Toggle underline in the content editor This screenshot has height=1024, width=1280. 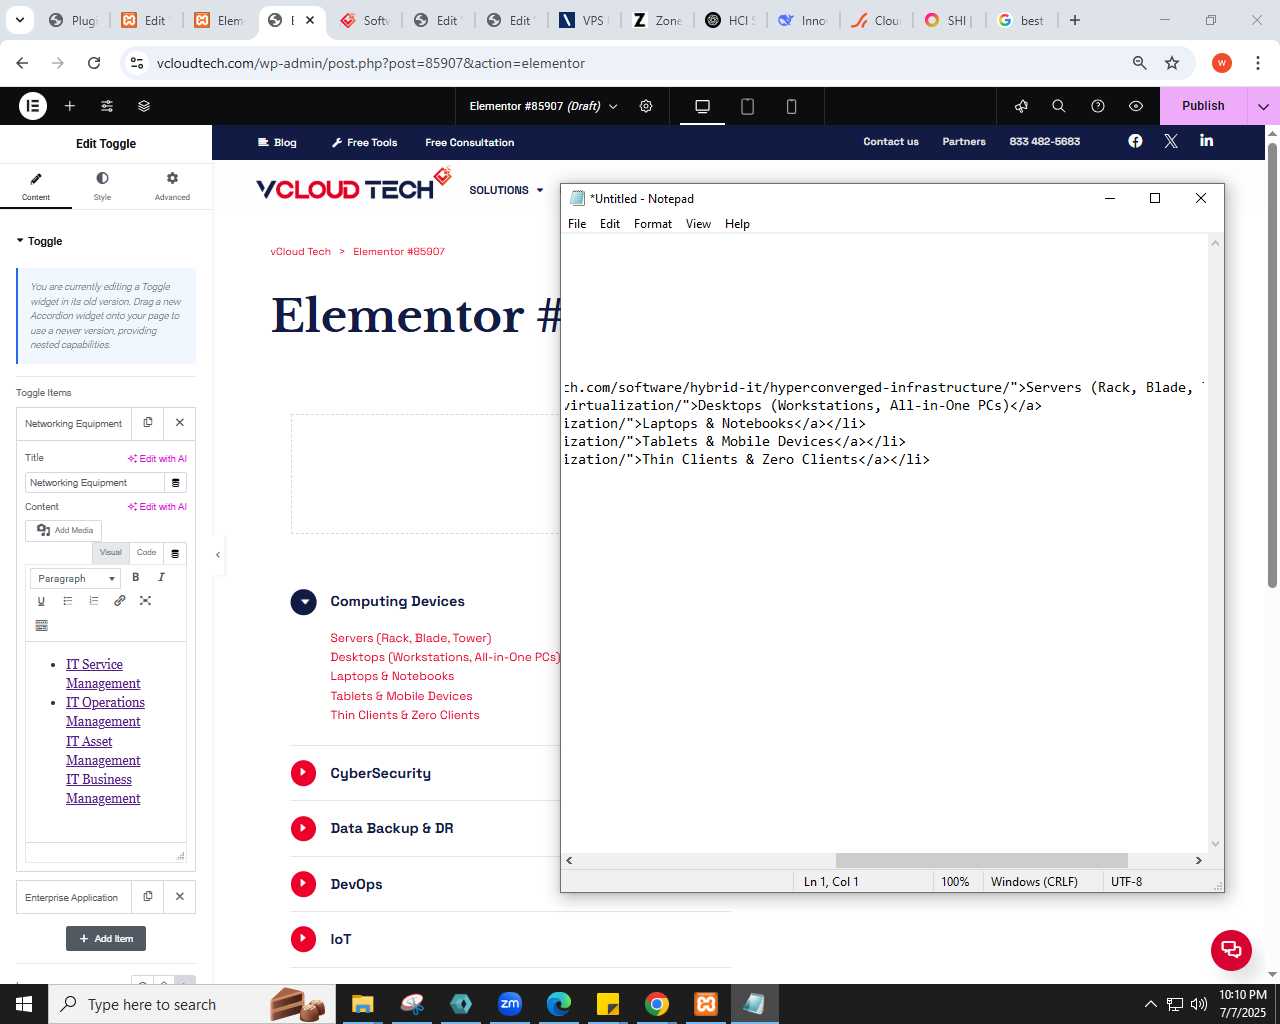click(x=41, y=601)
